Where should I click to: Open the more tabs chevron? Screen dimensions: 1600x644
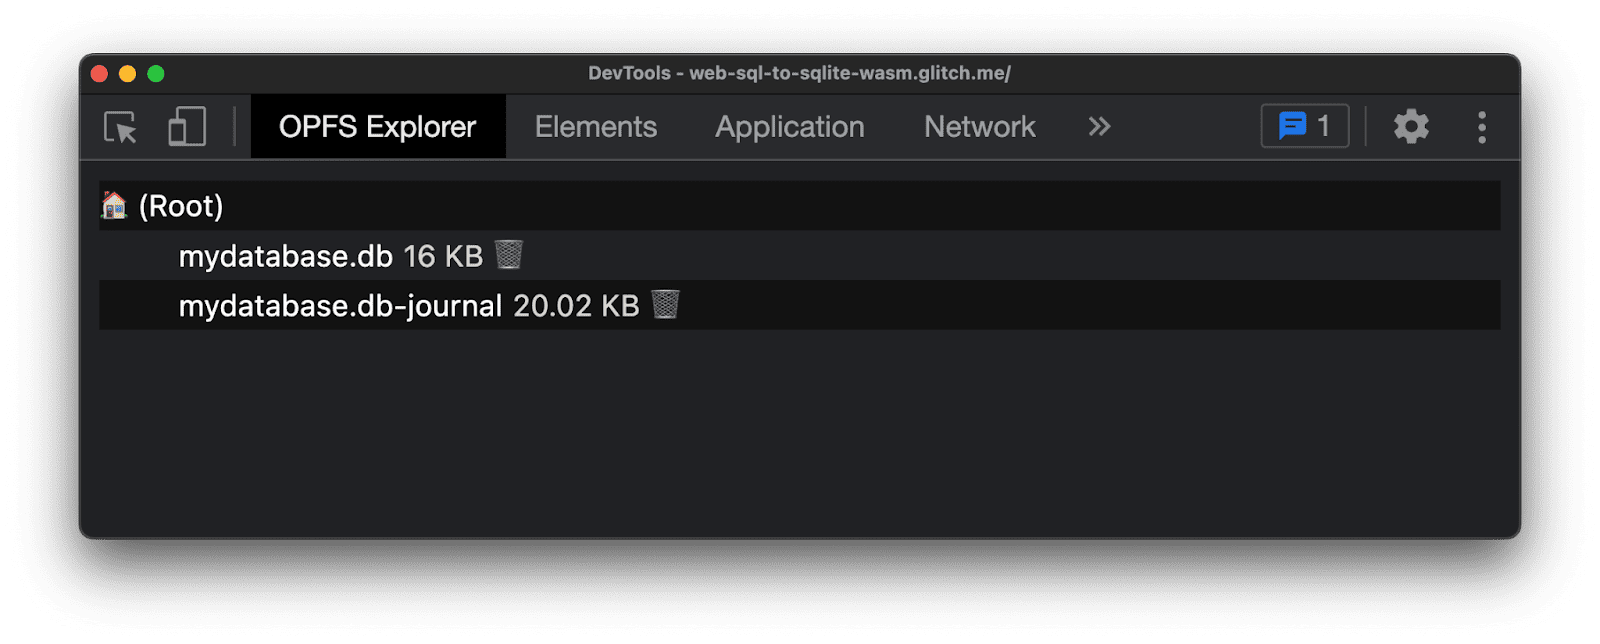(1099, 126)
